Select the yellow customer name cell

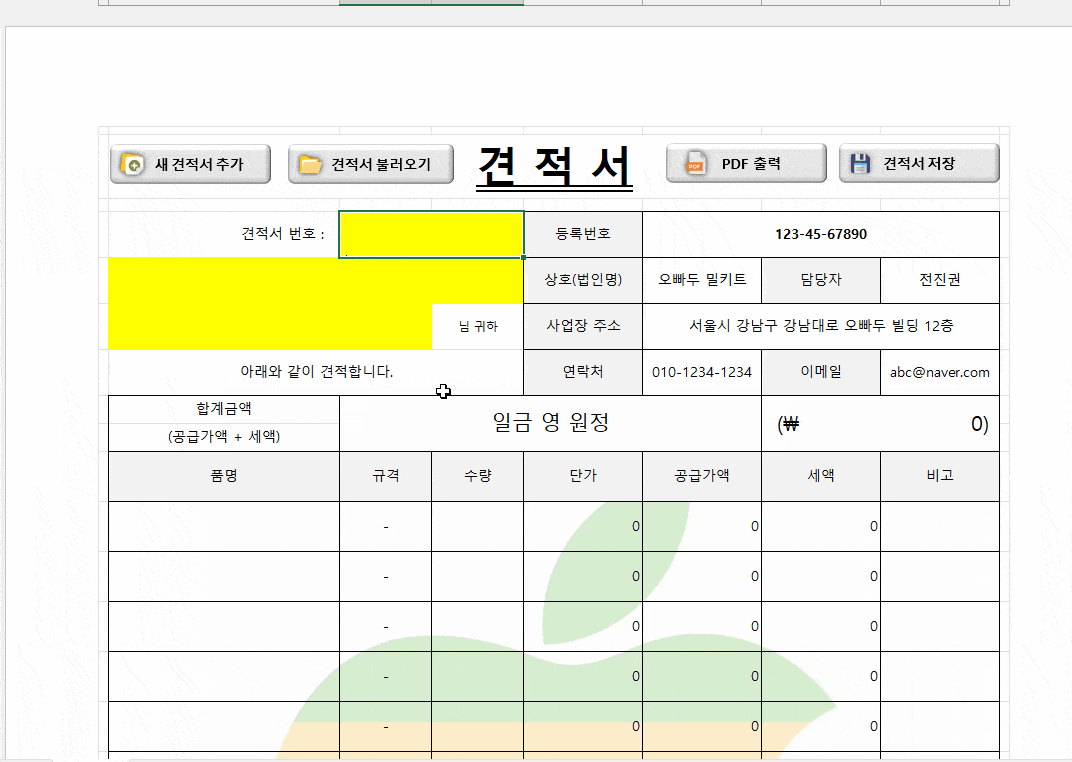pos(270,326)
